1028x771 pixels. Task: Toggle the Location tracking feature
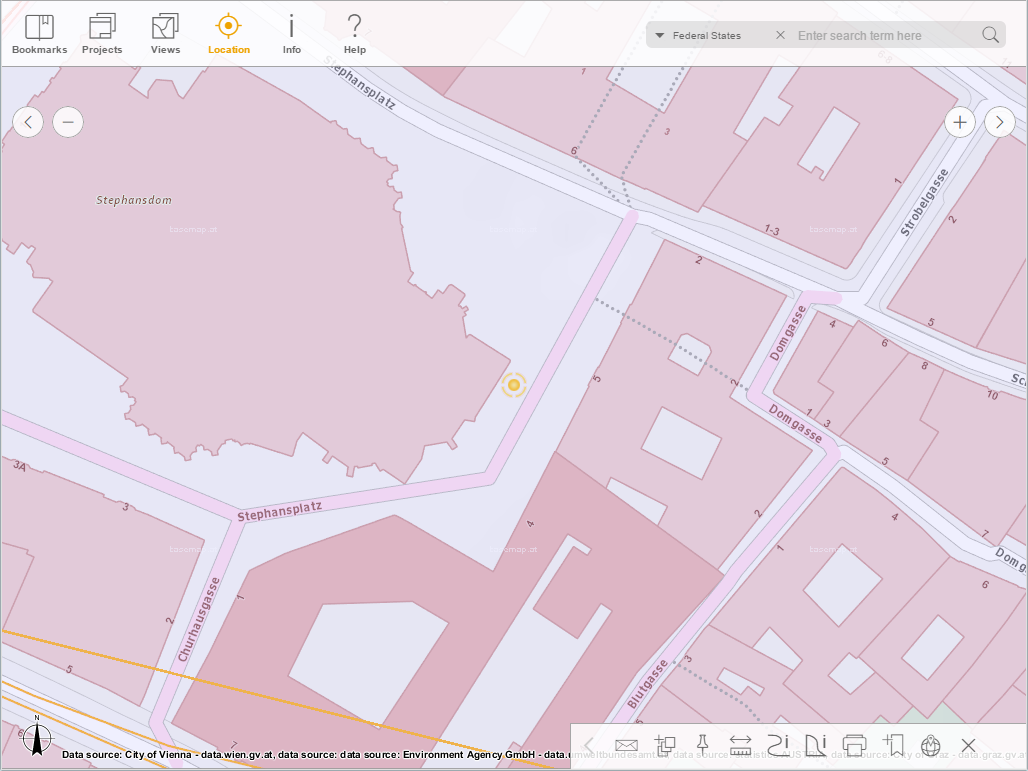[228, 30]
